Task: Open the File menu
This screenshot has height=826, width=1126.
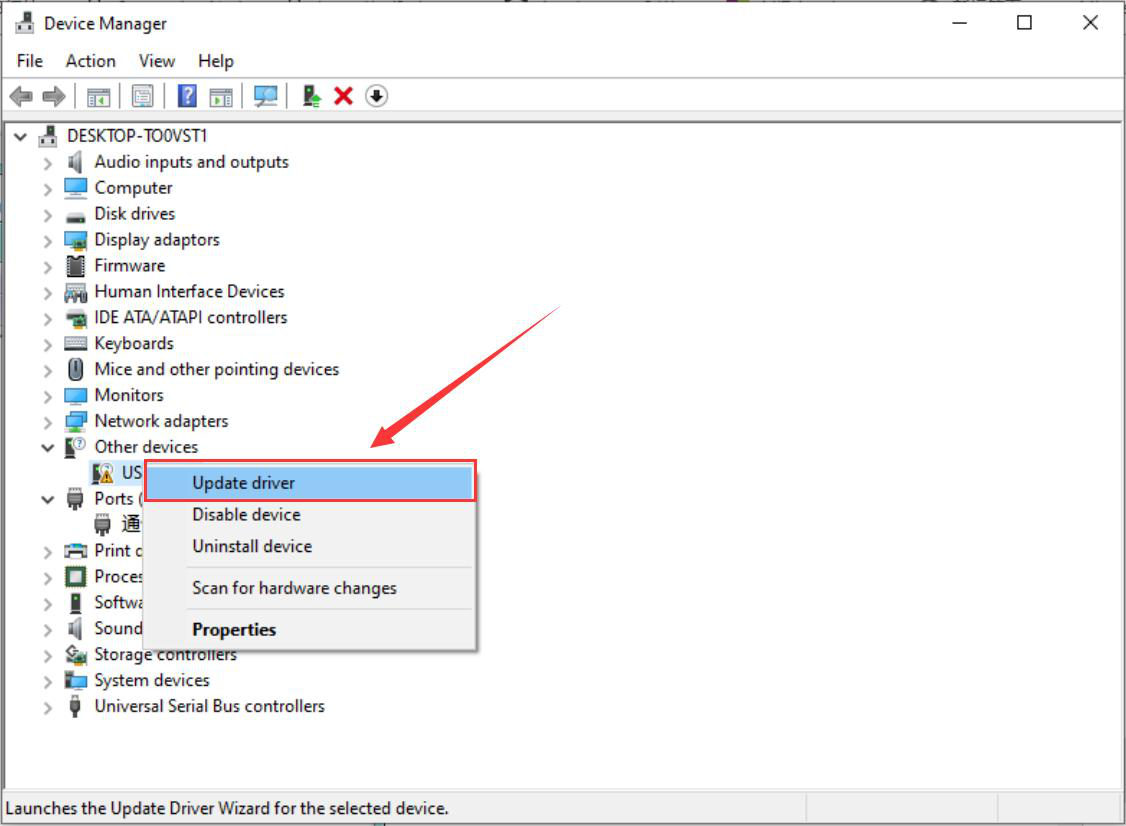Action: point(30,61)
